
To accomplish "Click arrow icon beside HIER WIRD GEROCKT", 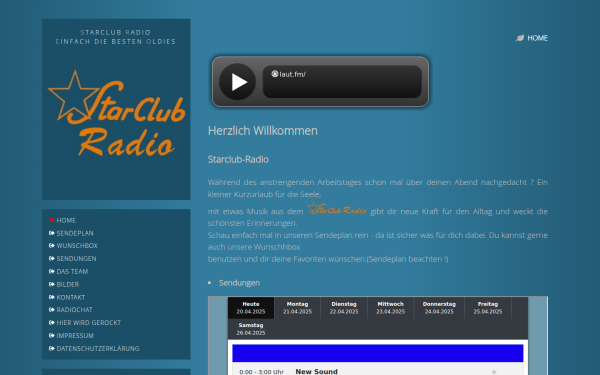I will point(52,323).
